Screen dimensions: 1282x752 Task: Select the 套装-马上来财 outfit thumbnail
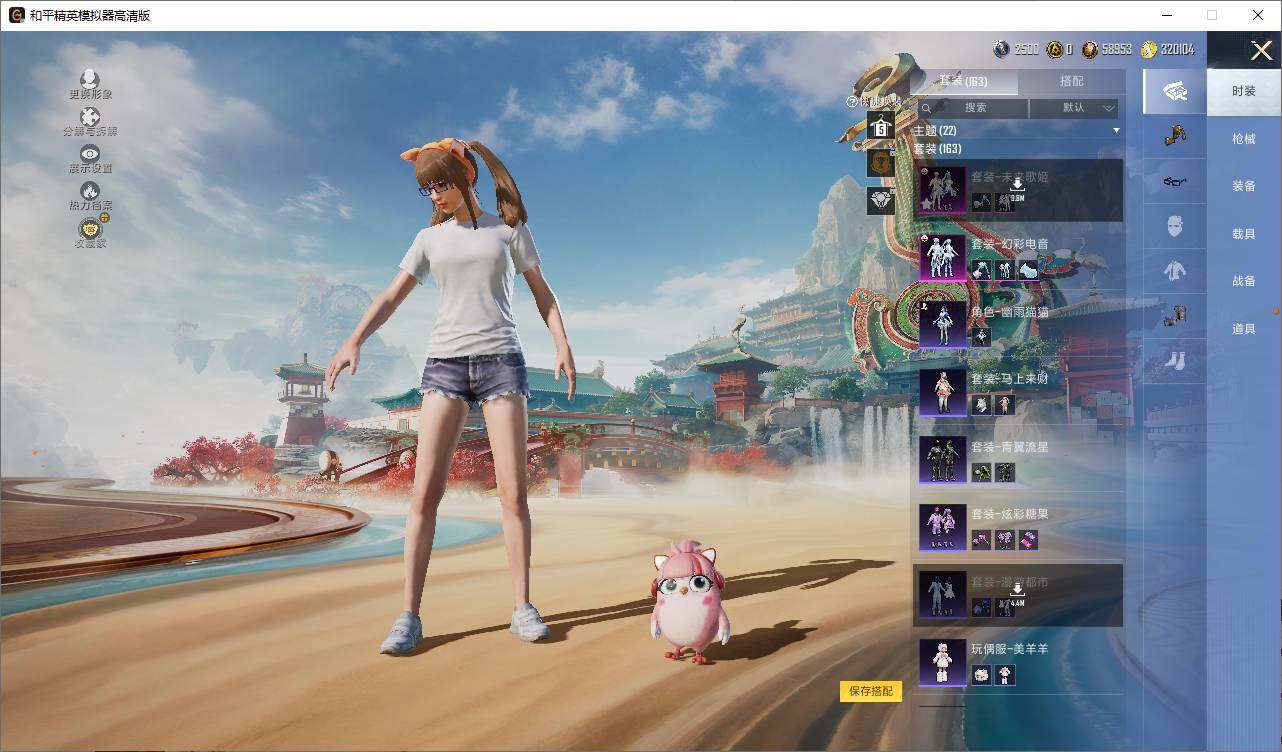(942, 392)
